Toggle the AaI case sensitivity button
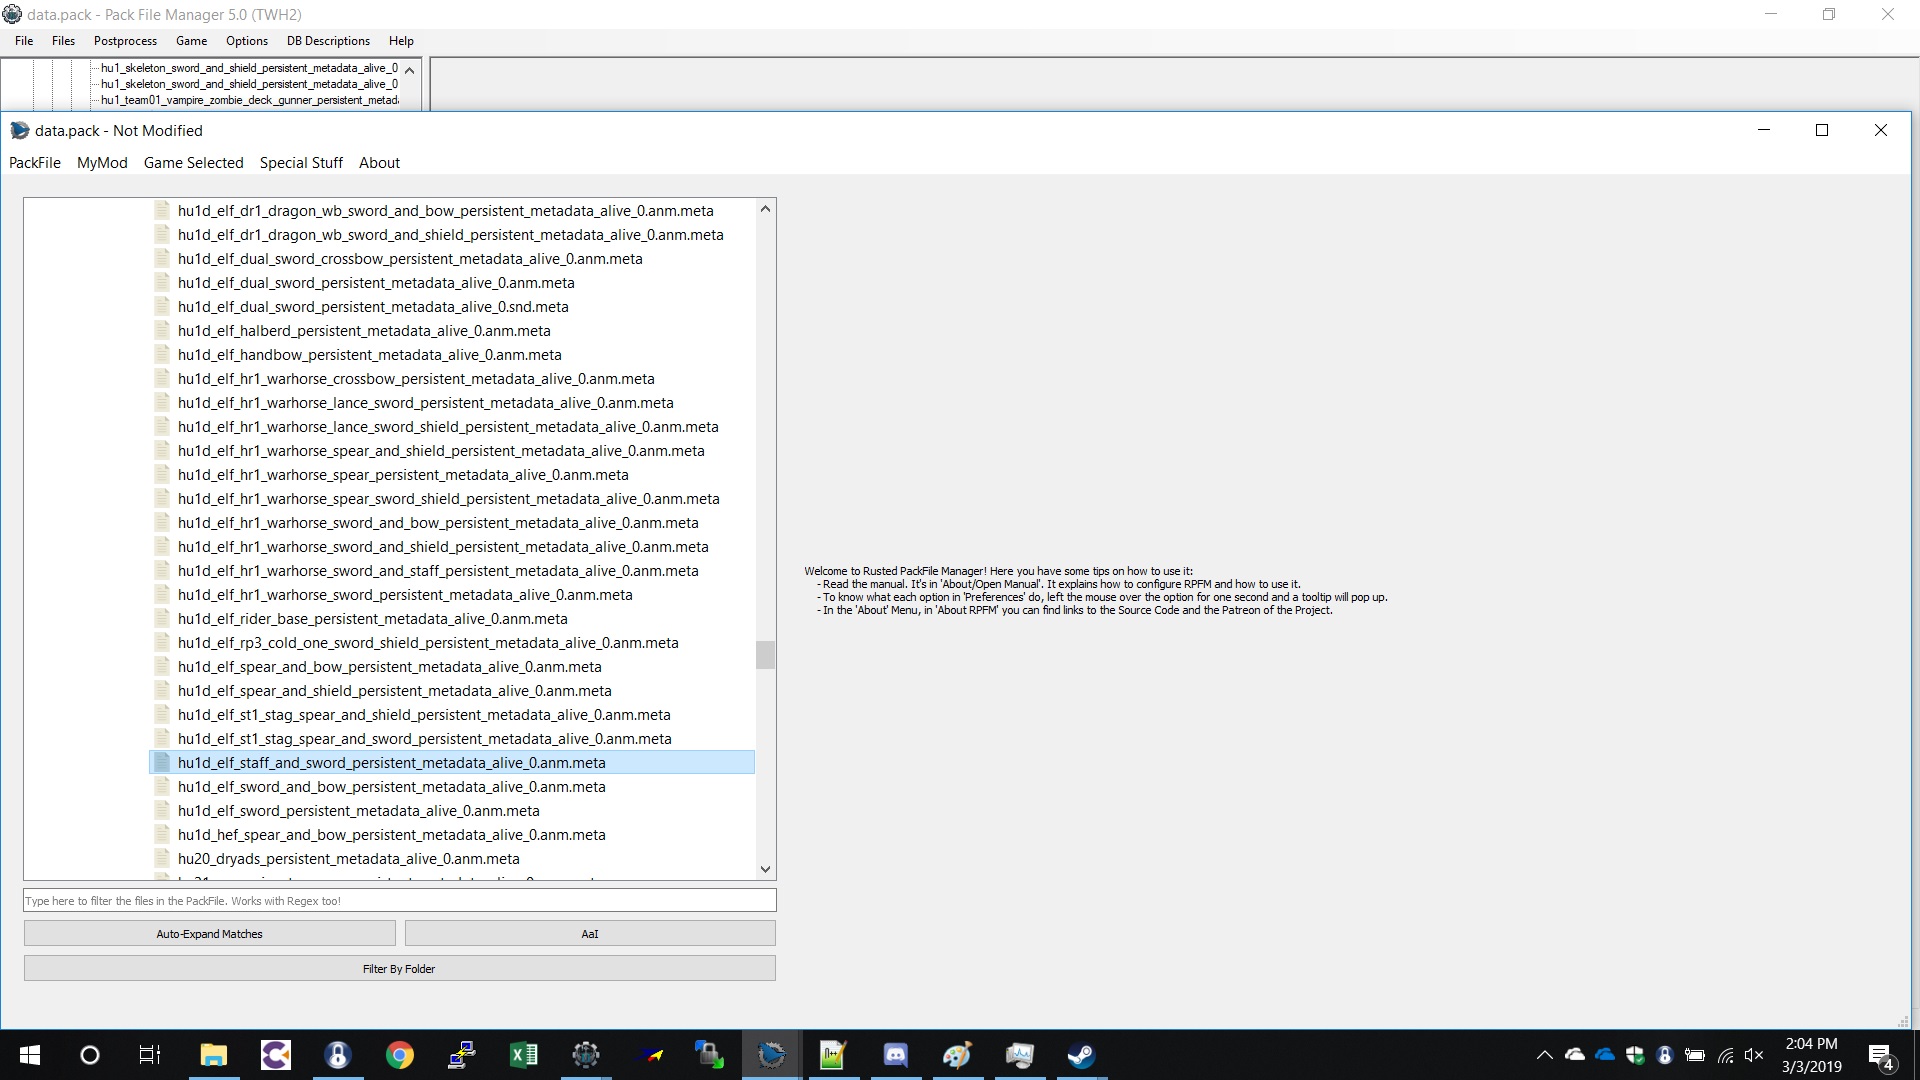The width and height of the screenshot is (1920, 1080). pos(590,934)
